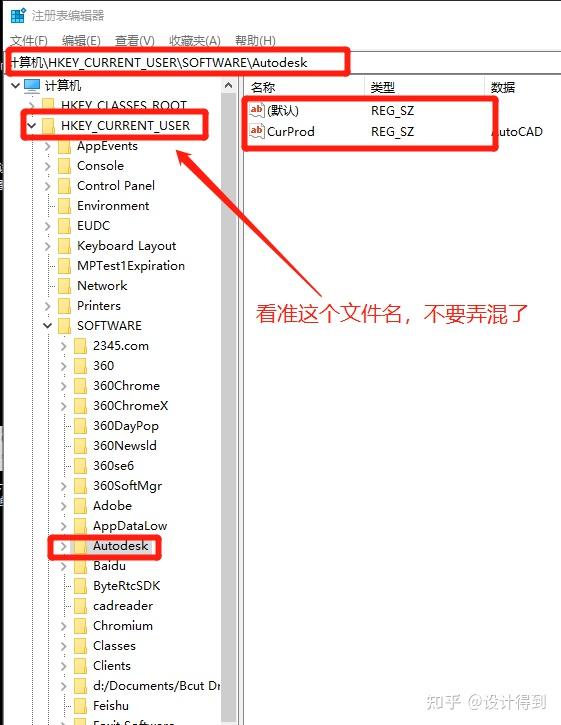This screenshot has height=725, width=561.
Task: Select the cadreader key label
Action: [x=123, y=606]
